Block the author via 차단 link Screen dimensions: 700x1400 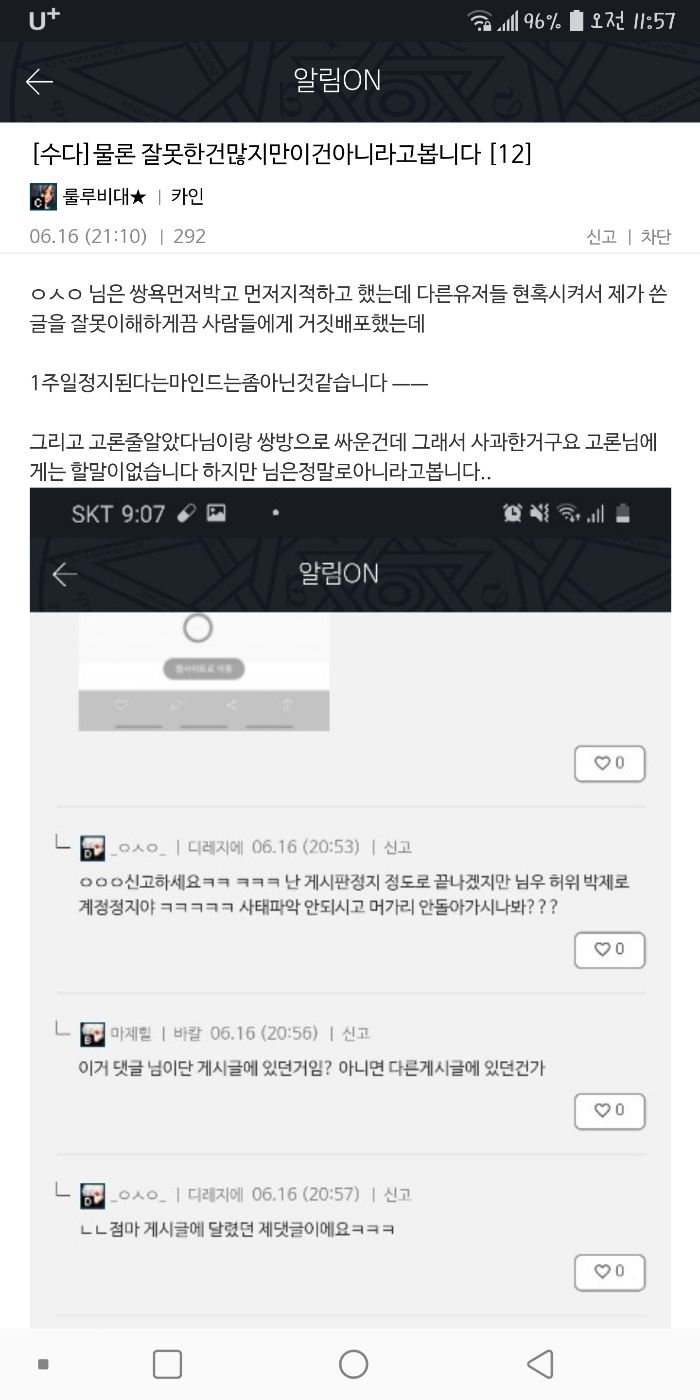pos(655,237)
